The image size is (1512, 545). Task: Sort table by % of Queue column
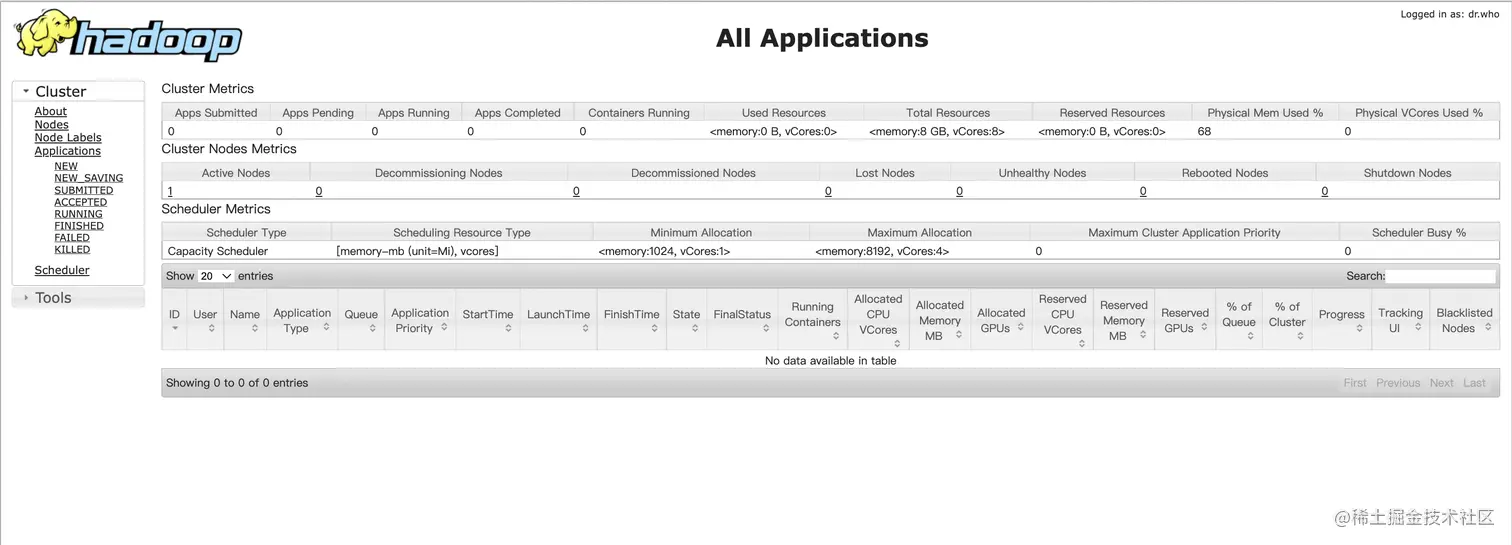click(1239, 320)
